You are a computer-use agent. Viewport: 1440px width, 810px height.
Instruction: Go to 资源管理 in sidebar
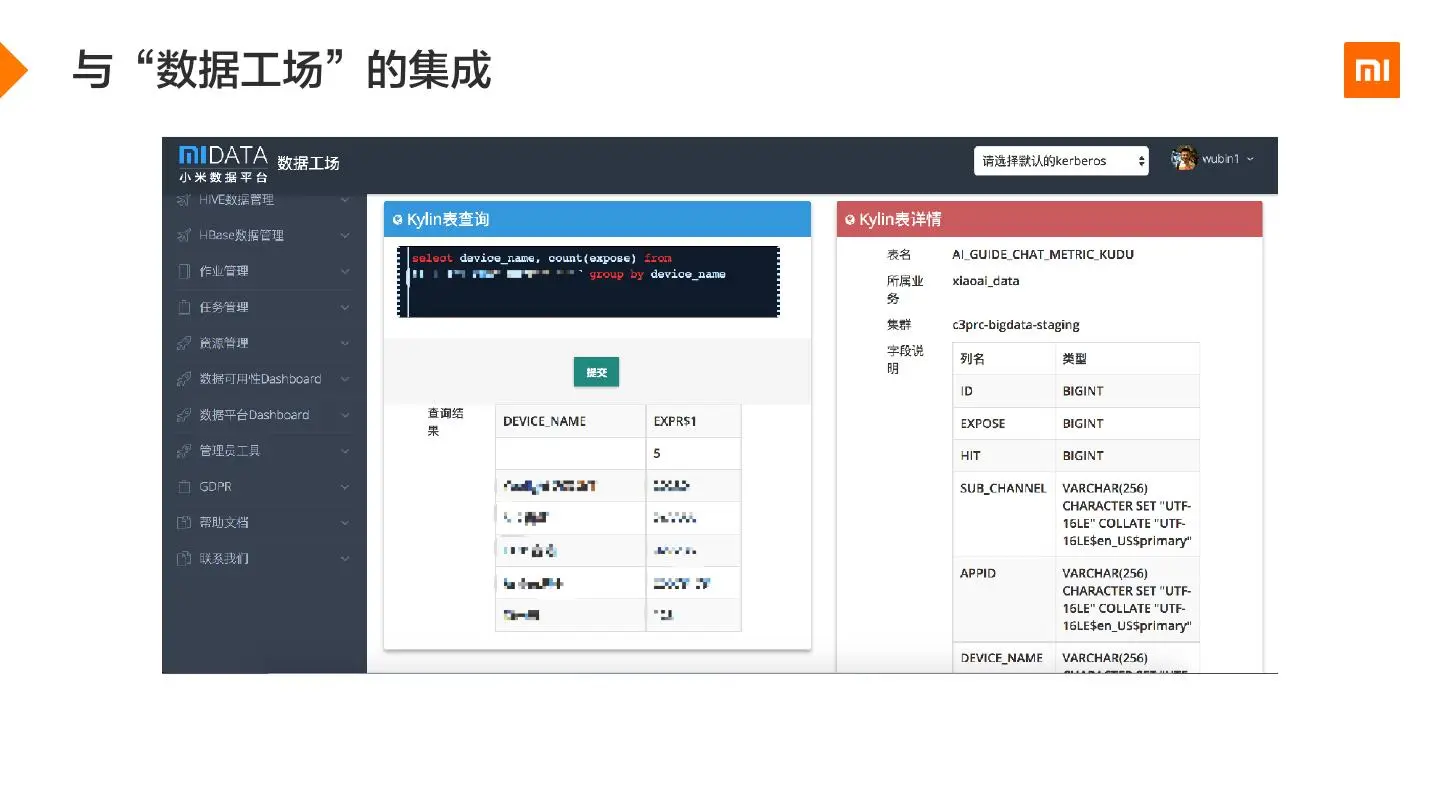224,343
